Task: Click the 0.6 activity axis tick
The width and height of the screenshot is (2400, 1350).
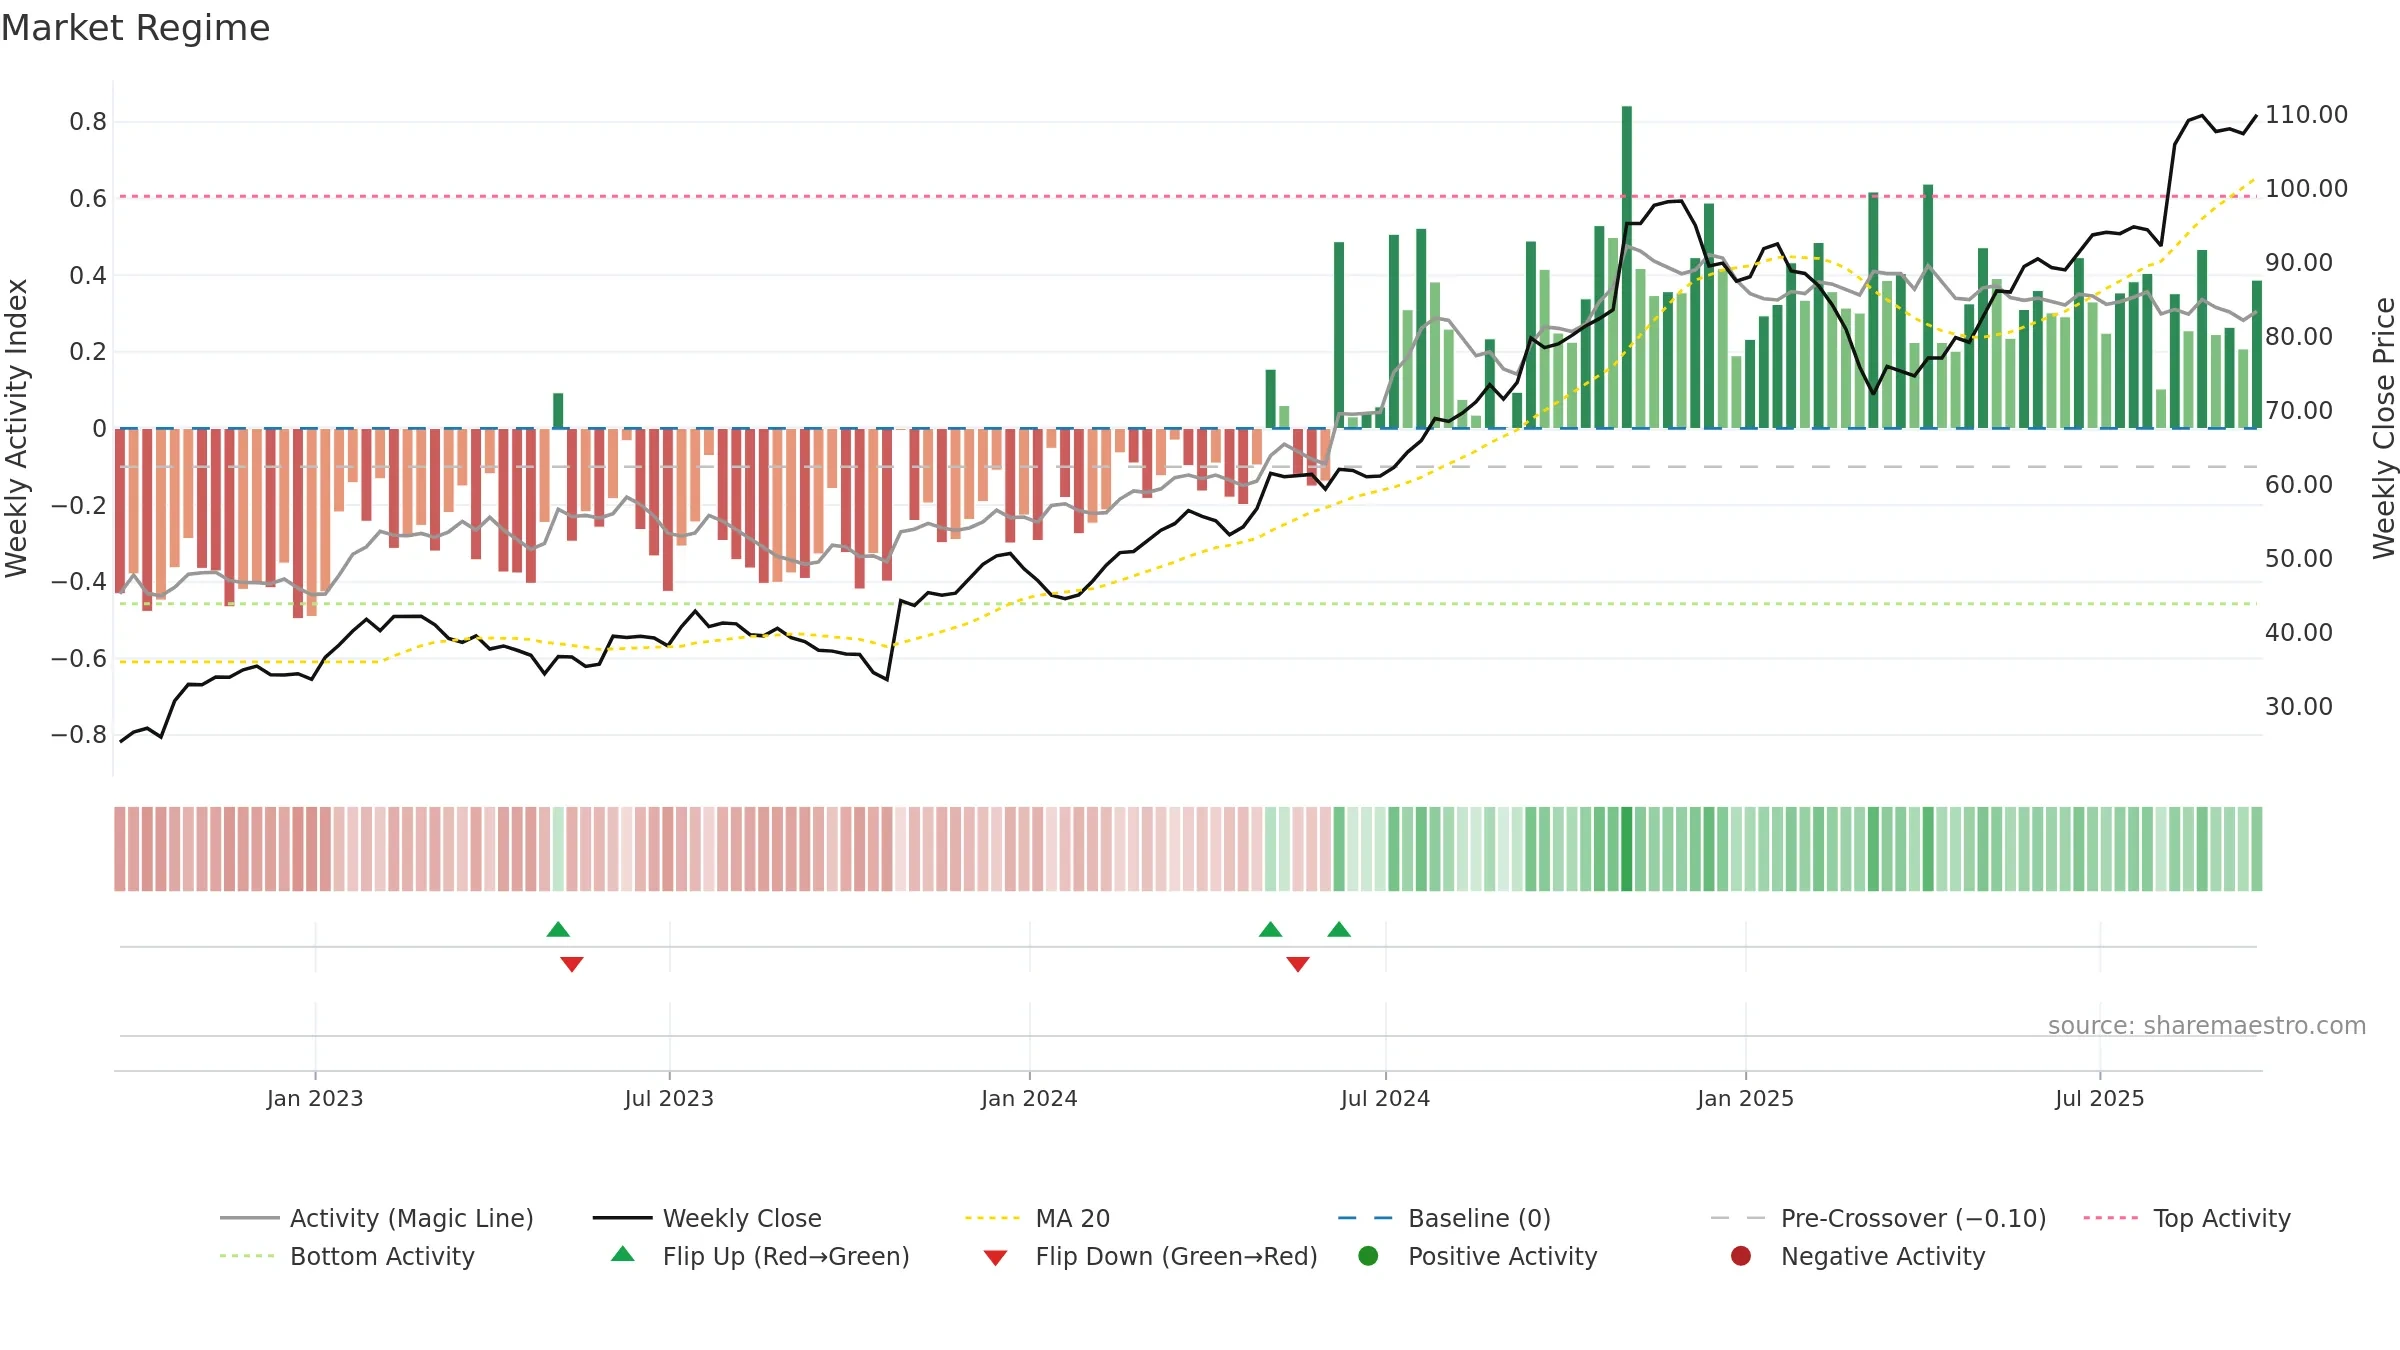Action: click(88, 199)
